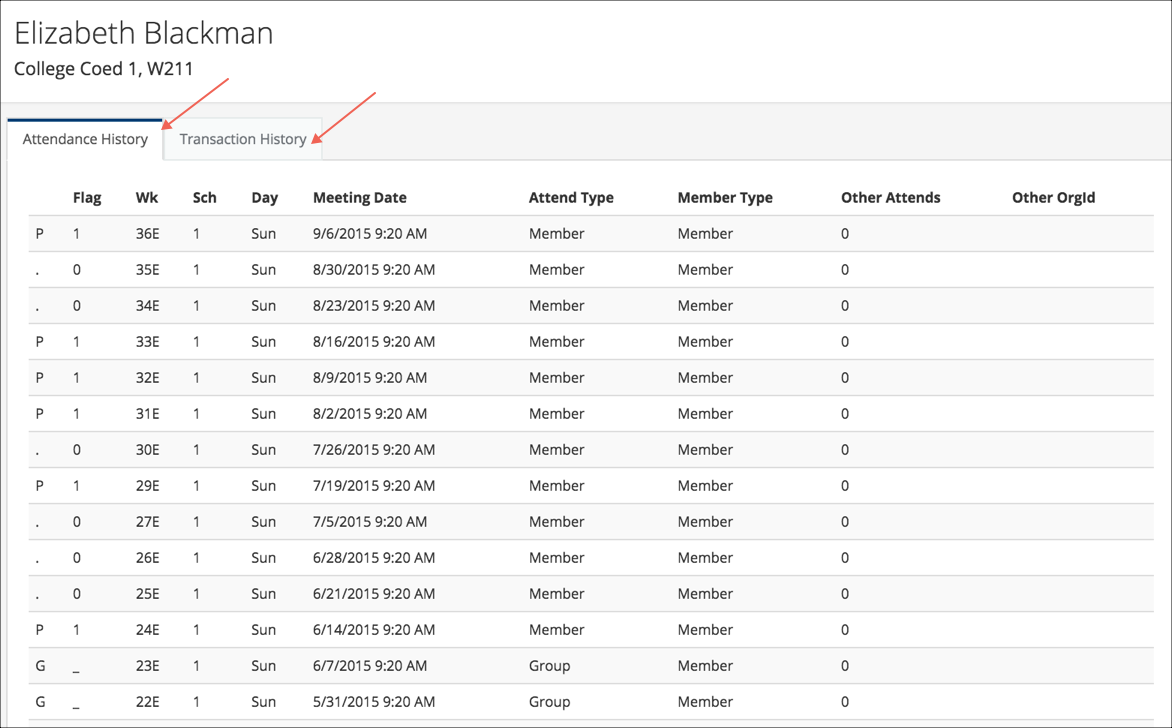Click the Day column header
Screen dimensions: 1172x728
pyautogui.click(x=265, y=197)
